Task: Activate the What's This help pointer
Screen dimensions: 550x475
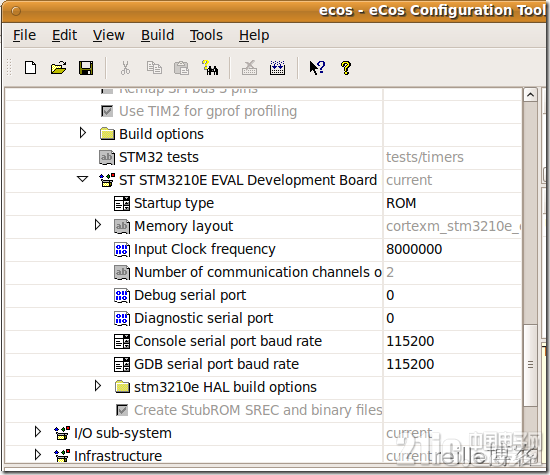Action: (x=317, y=67)
